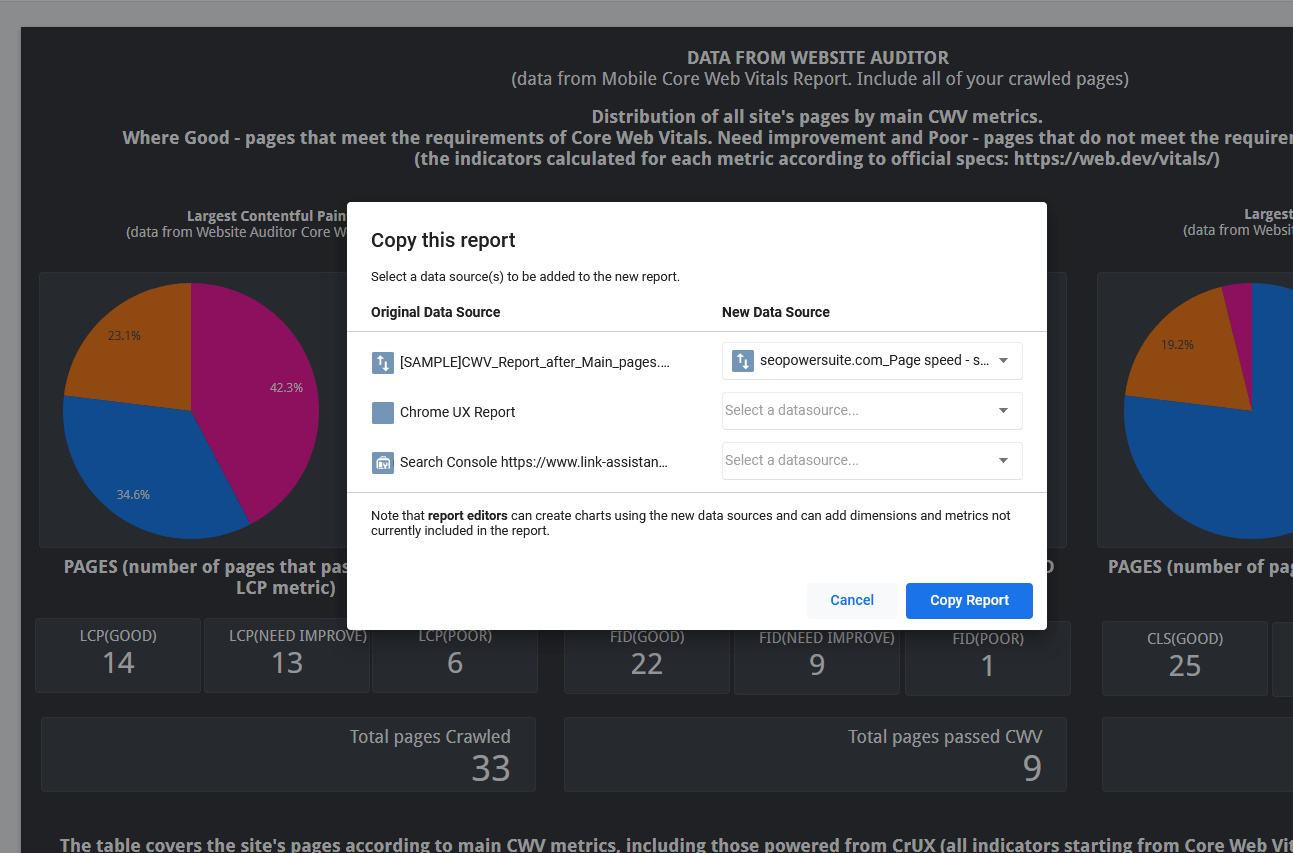Click the note about report editors
Screen dimensions: 1293x853
pyautogui.click(x=691, y=523)
